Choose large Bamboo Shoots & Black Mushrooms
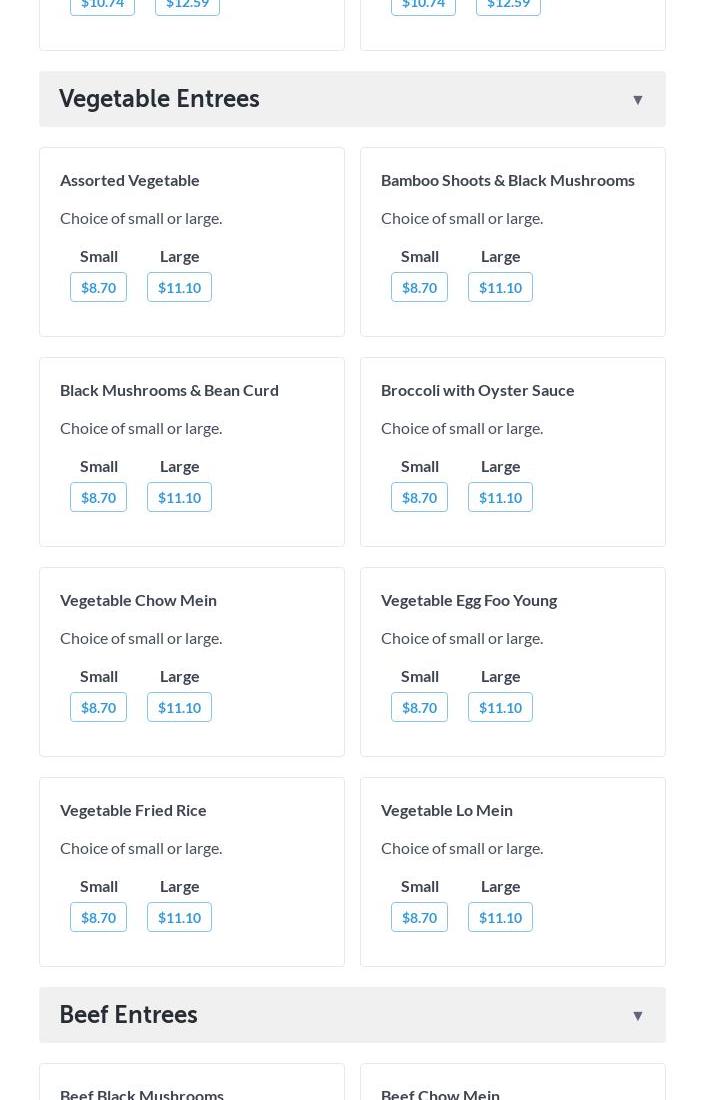The width and height of the screenshot is (705, 1100). pos(500,287)
